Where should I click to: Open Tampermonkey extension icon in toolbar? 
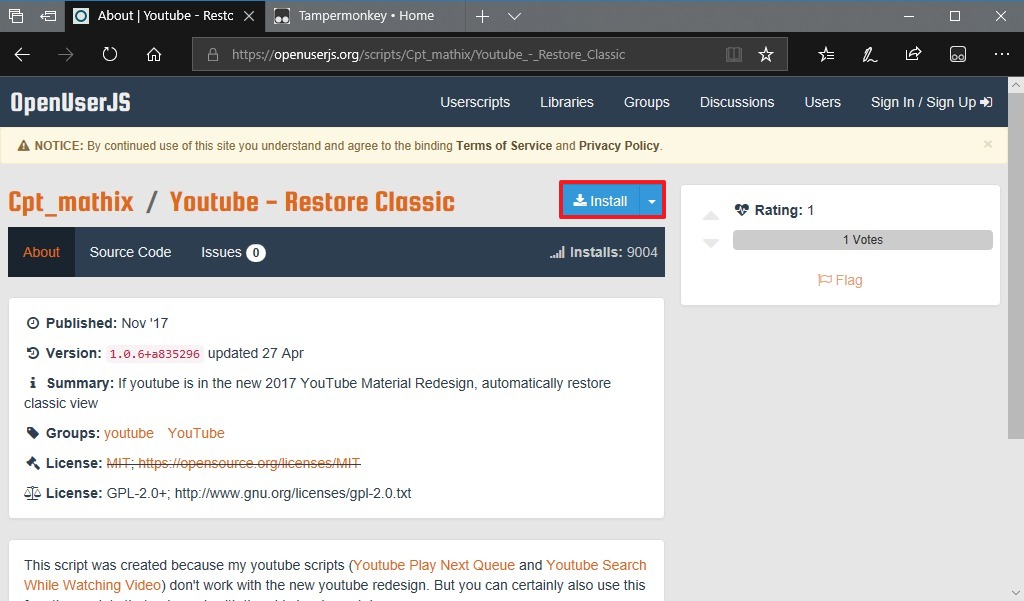(x=957, y=55)
